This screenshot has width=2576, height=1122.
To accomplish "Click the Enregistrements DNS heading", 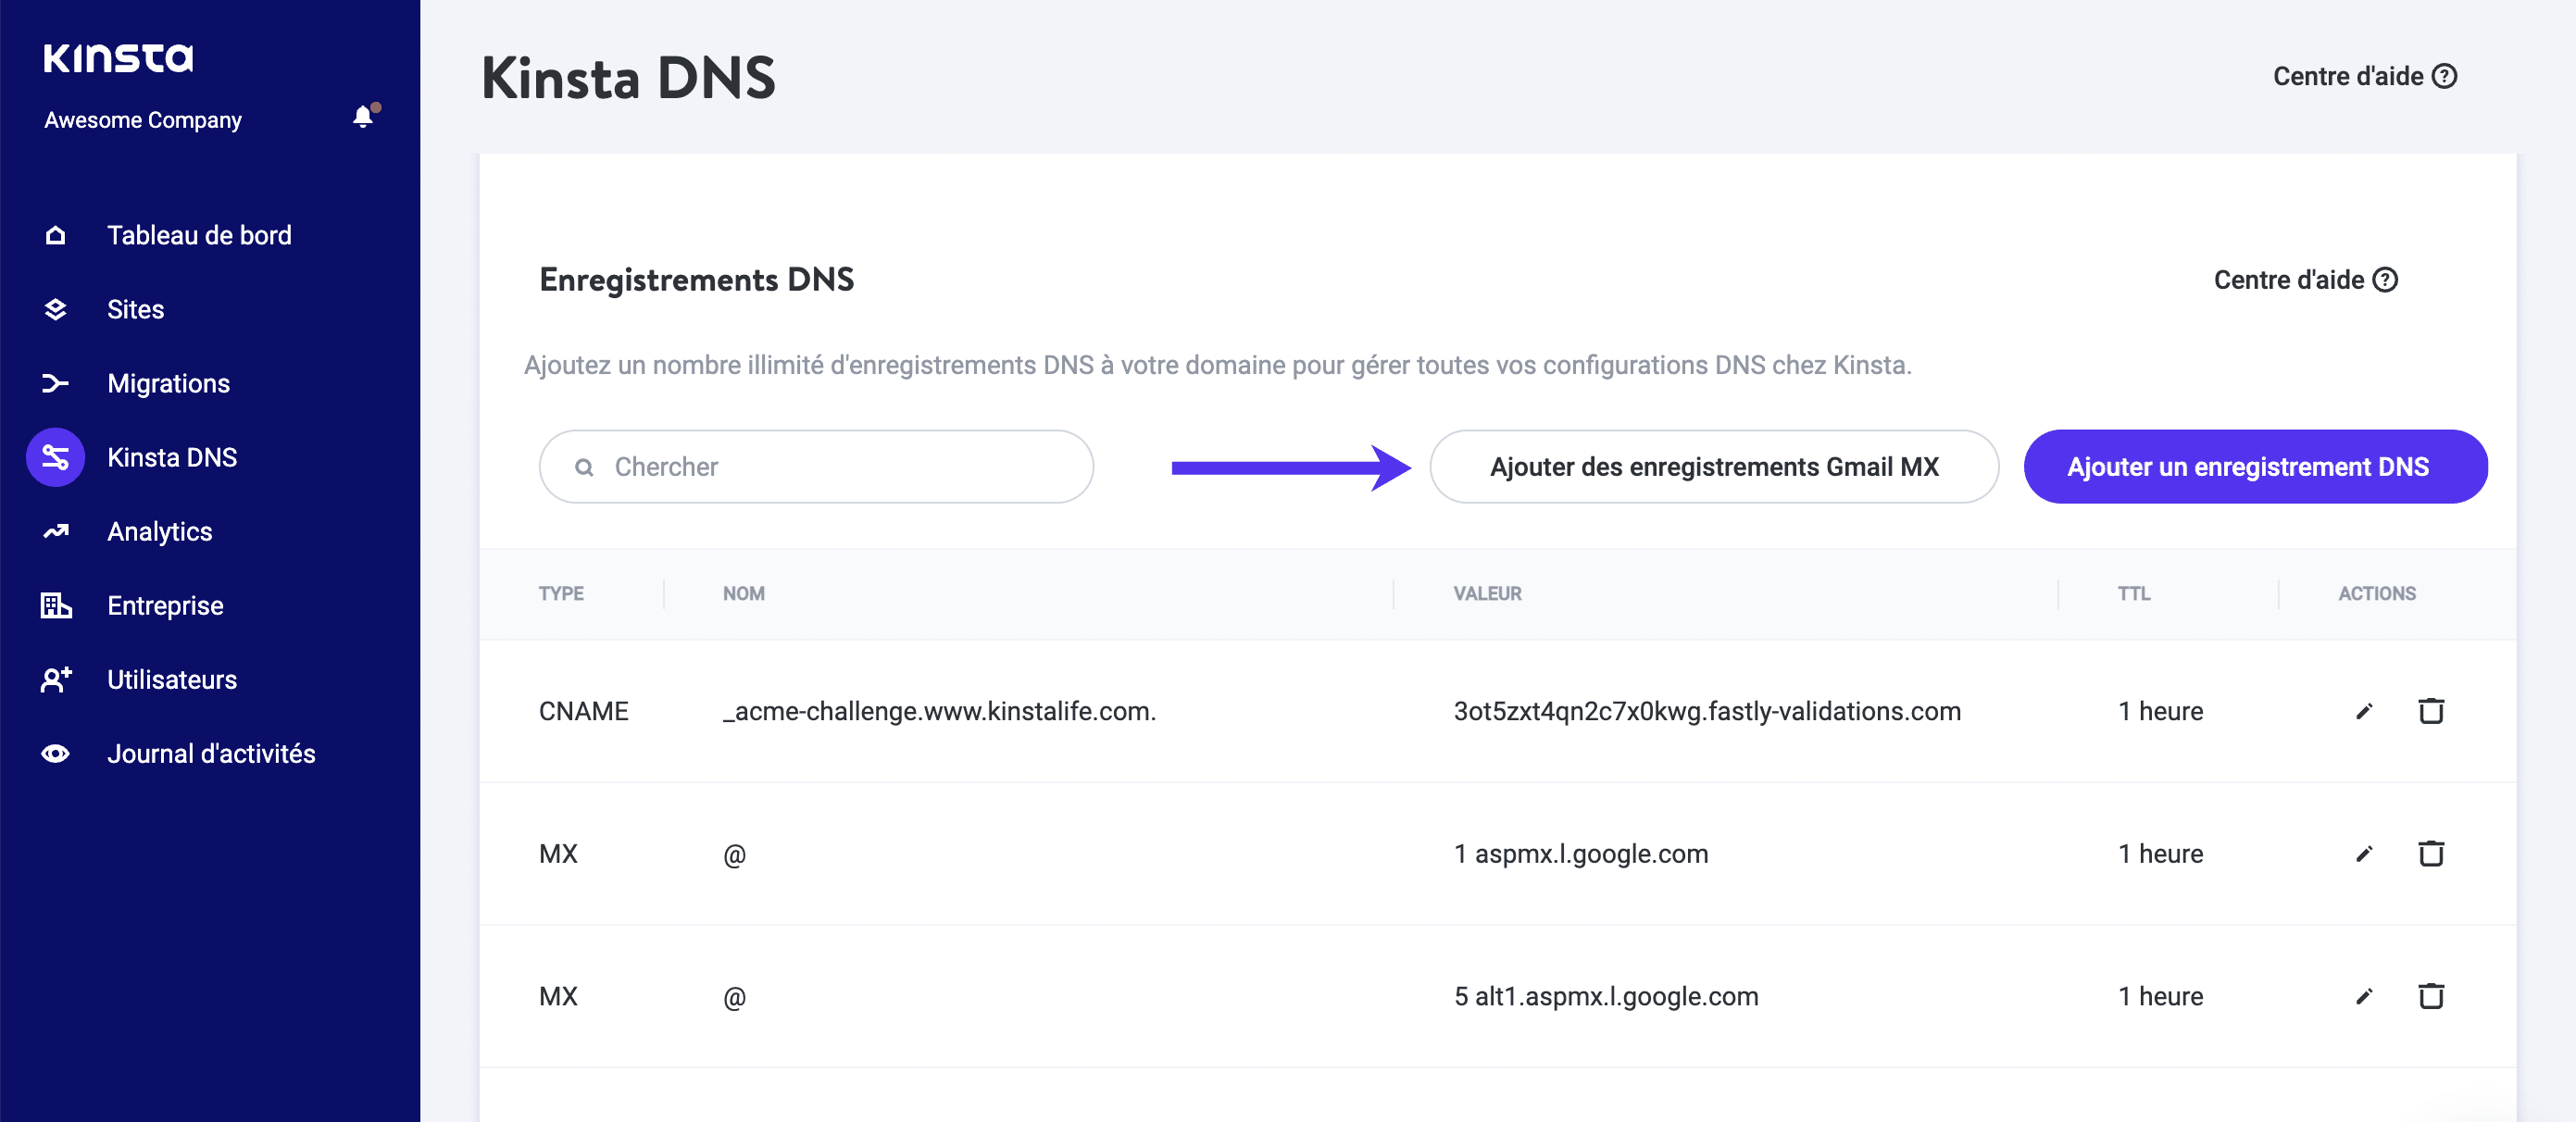I will tap(696, 280).
